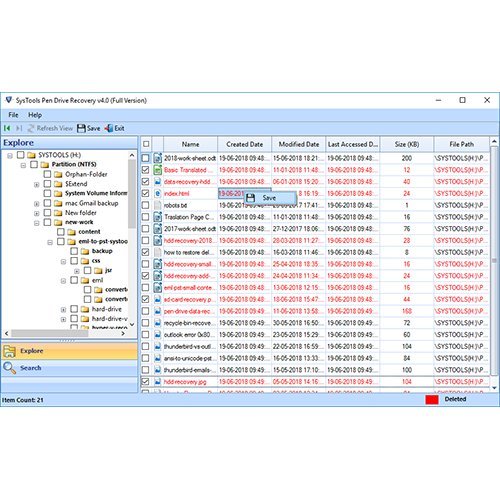Uncheck the Basic Translated row checkbox
This screenshot has height=500, width=500.
click(x=146, y=170)
